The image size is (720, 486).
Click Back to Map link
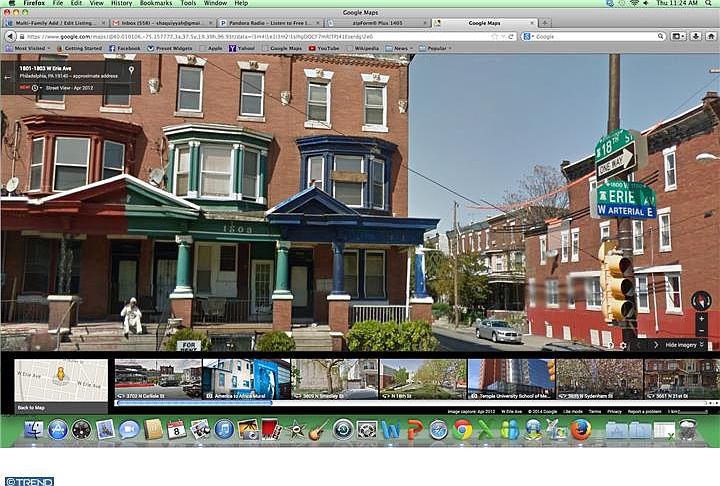point(31,407)
